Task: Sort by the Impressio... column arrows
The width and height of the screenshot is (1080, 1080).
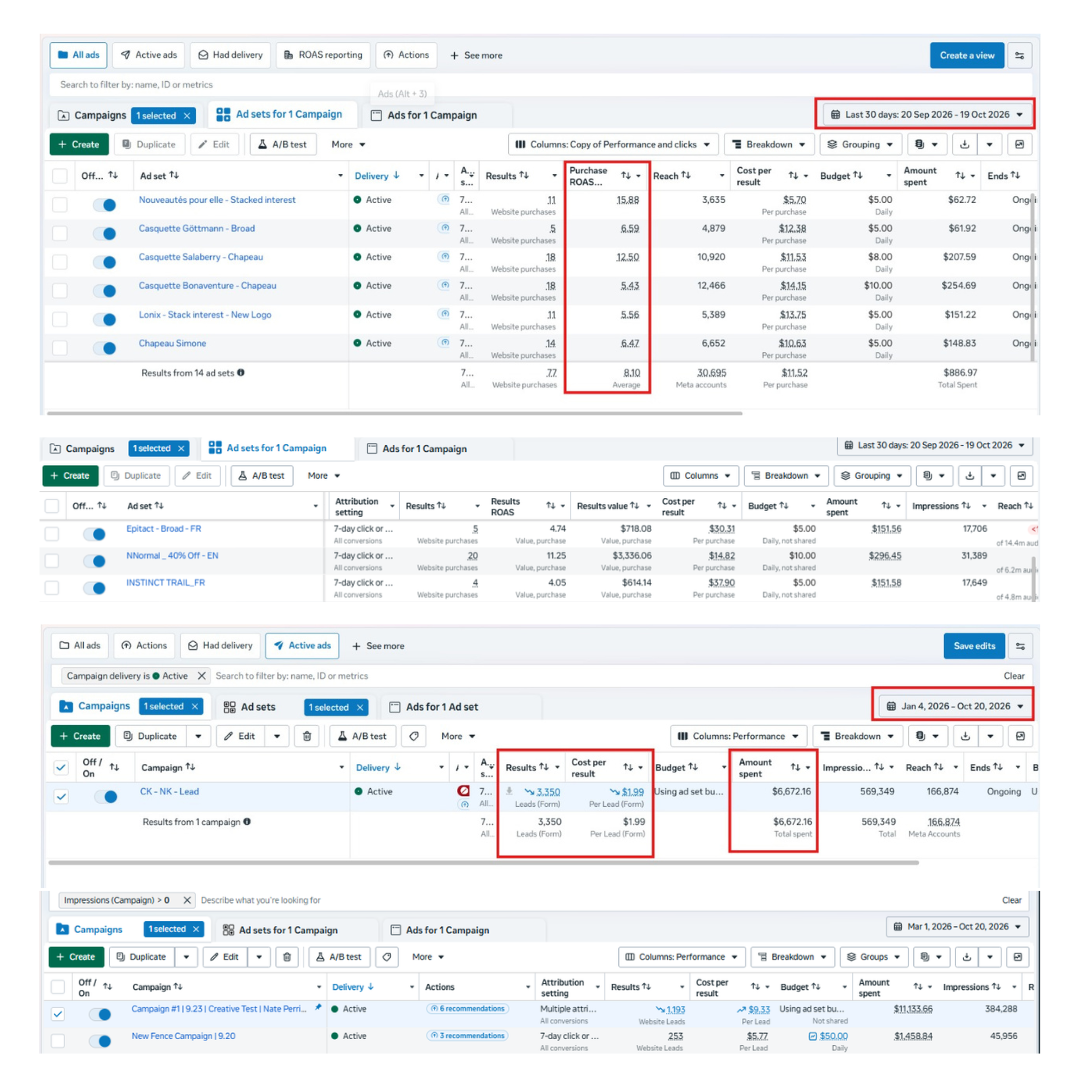Action: pyautogui.click(x=879, y=767)
